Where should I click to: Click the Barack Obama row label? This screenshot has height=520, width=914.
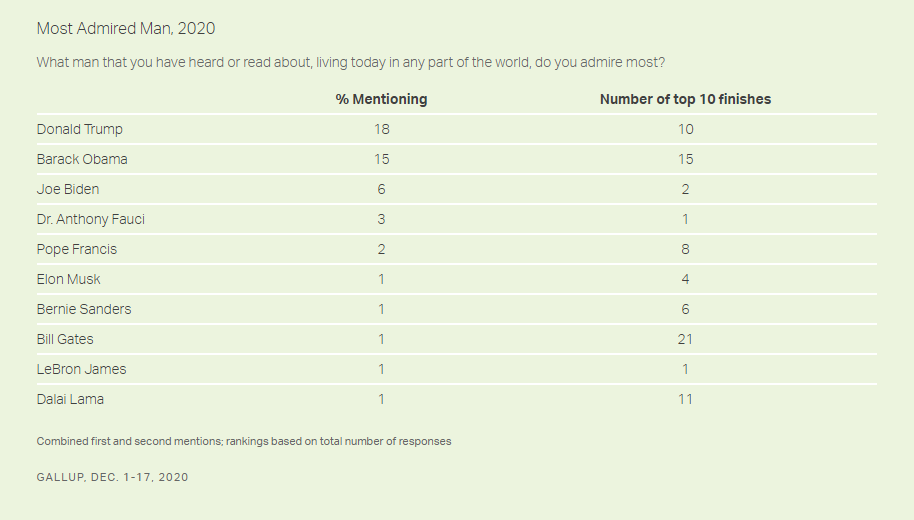coord(82,159)
